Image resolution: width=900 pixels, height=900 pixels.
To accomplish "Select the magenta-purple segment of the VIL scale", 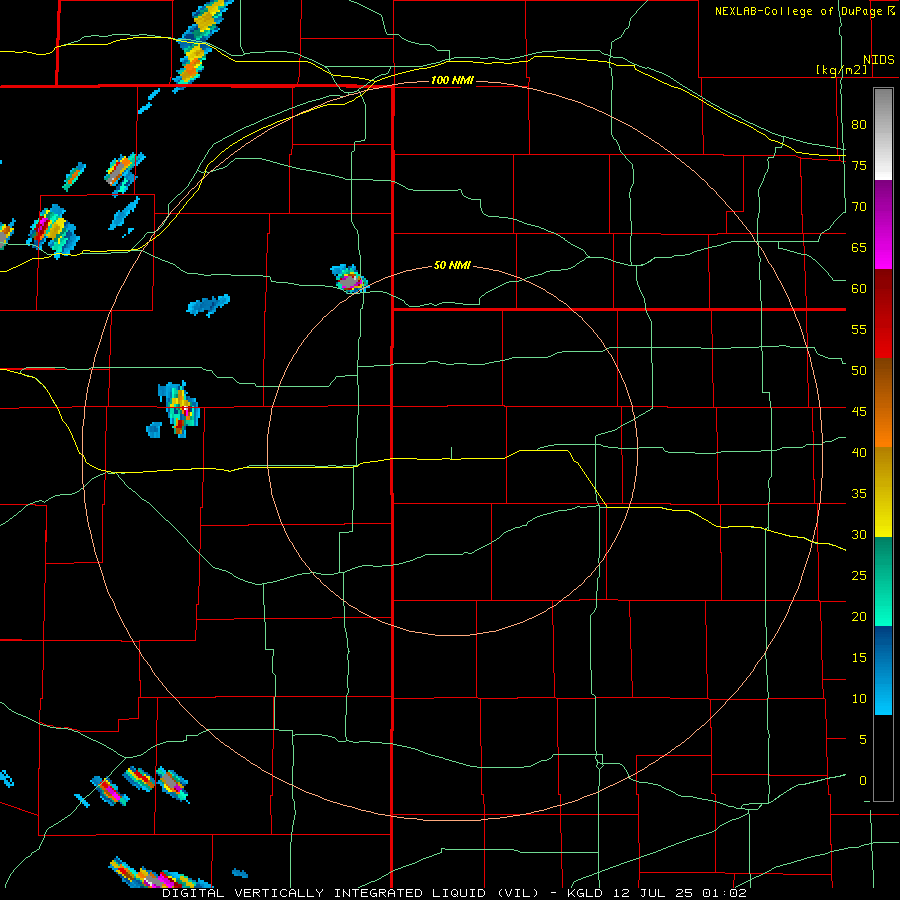I will 883,224.
